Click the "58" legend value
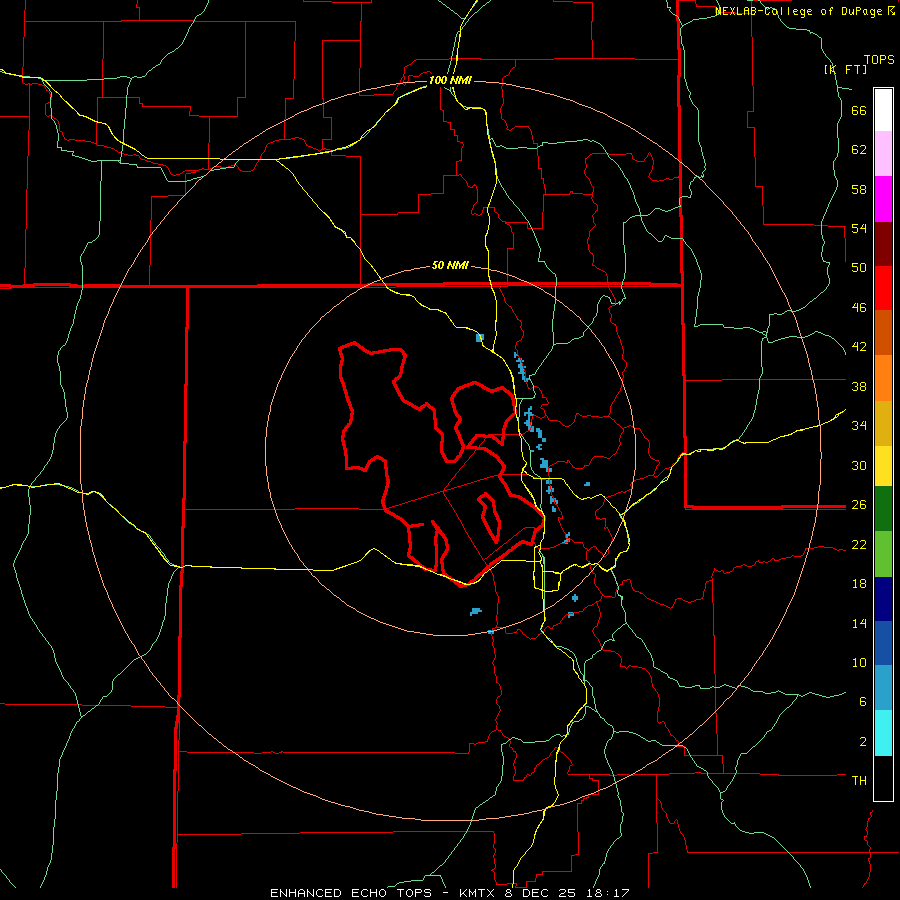900x900 pixels. point(859,189)
